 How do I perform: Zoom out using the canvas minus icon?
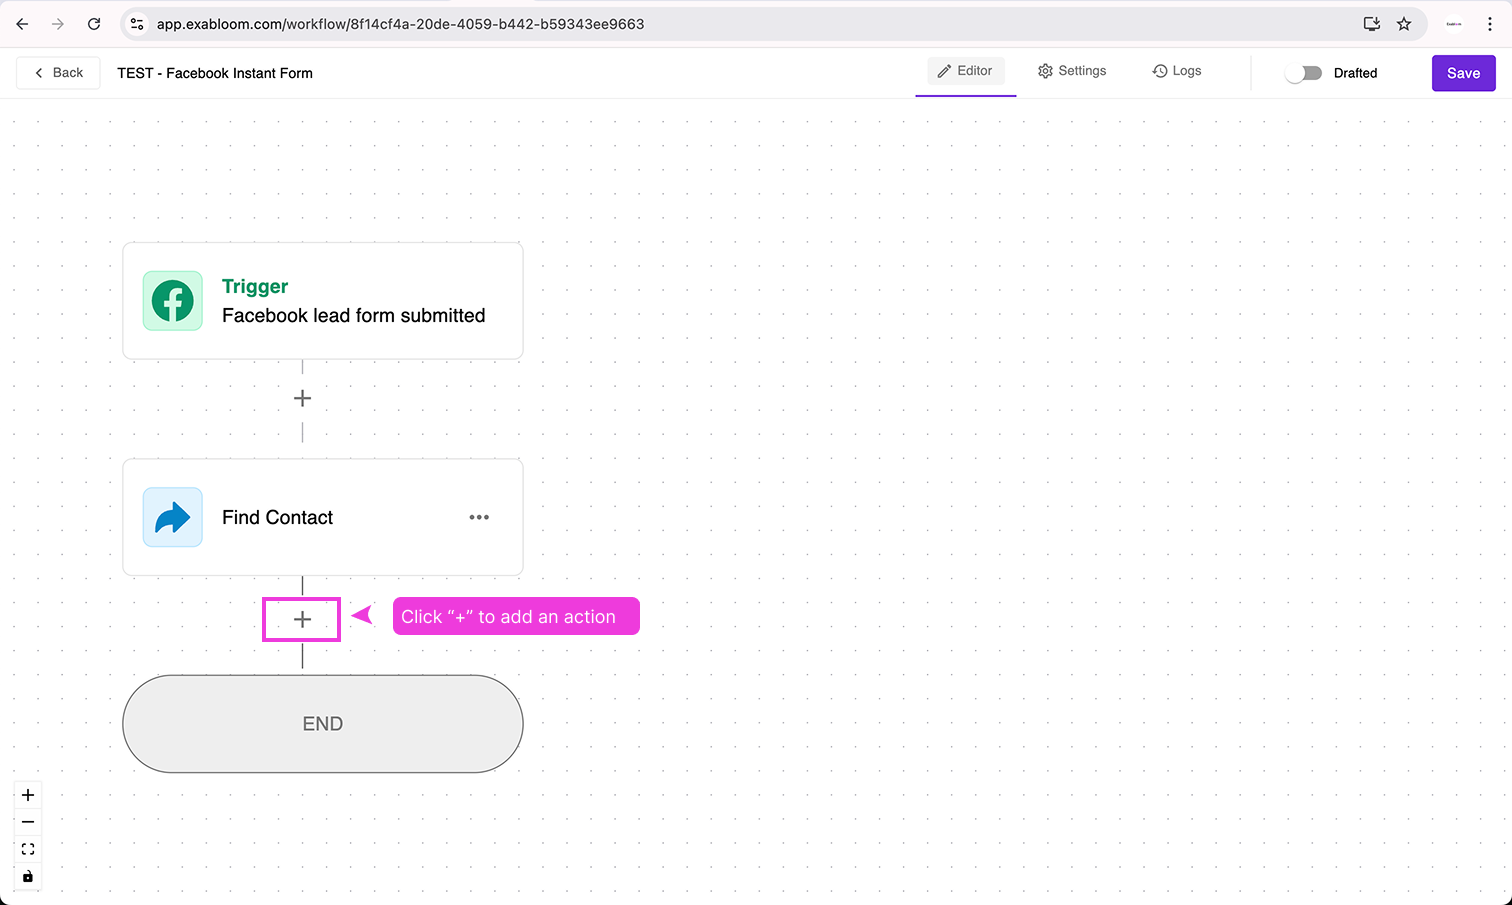click(x=27, y=821)
